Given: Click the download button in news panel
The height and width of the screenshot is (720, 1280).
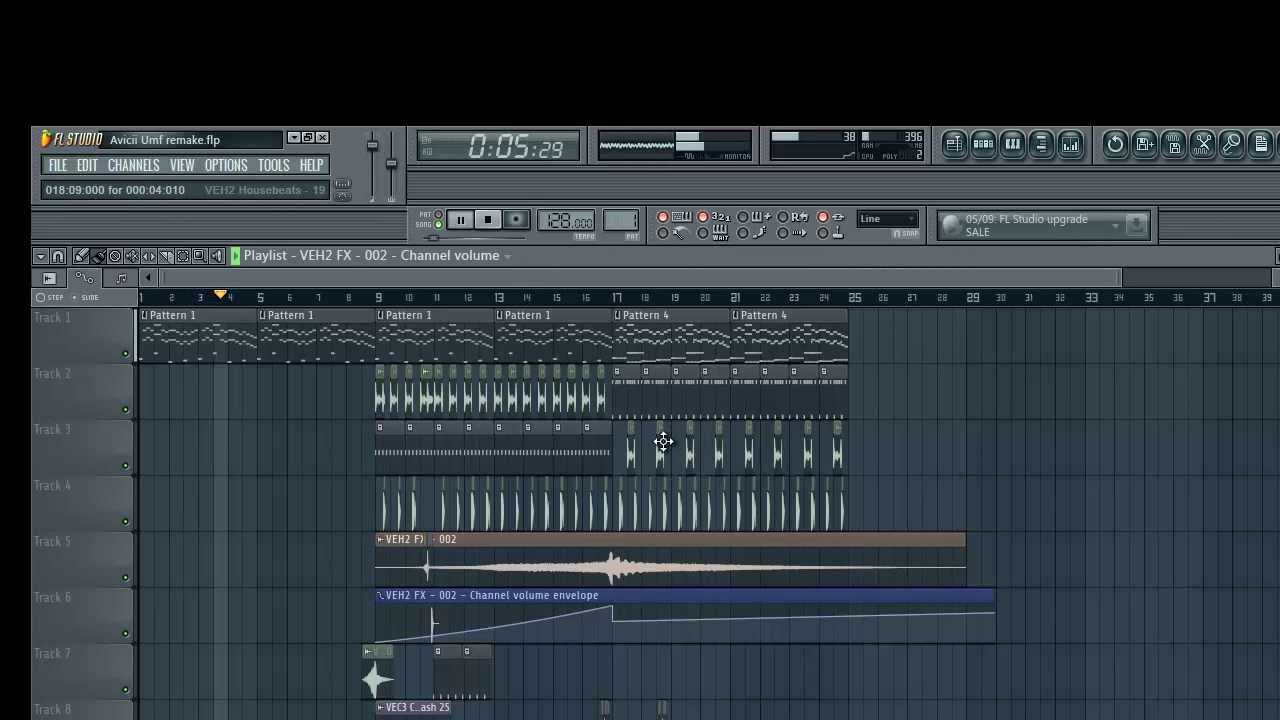Looking at the screenshot, I should point(1136,225).
